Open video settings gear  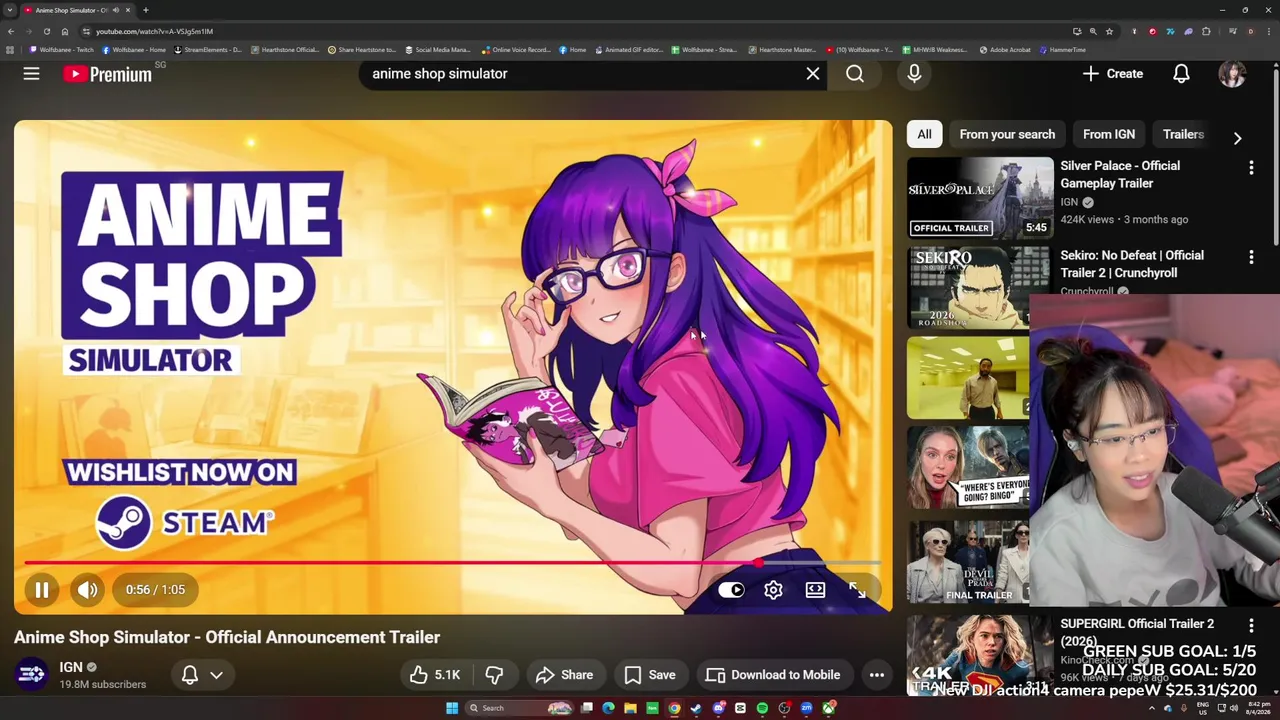(773, 590)
